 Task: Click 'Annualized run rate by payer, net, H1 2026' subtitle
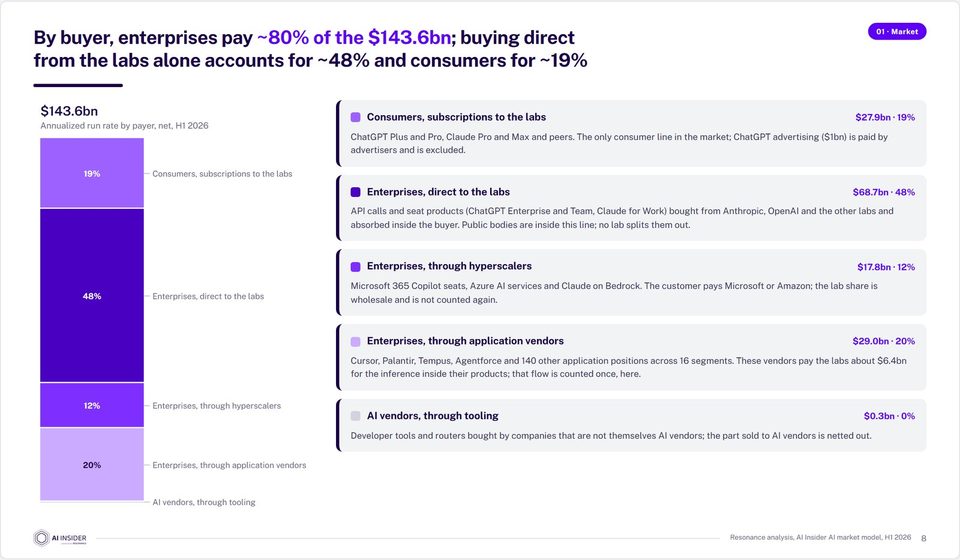coord(124,125)
